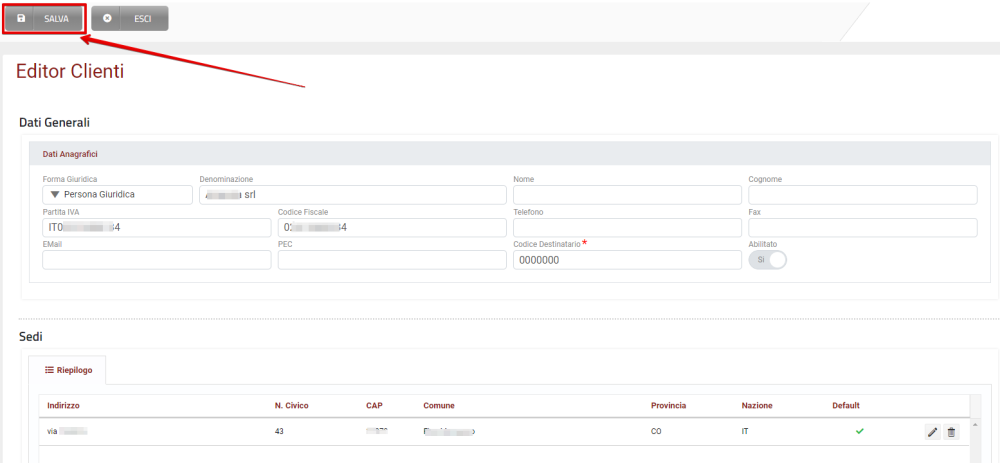This screenshot has height=463, width=1000.
Task: Click the Nome input field
Action: 628,195
